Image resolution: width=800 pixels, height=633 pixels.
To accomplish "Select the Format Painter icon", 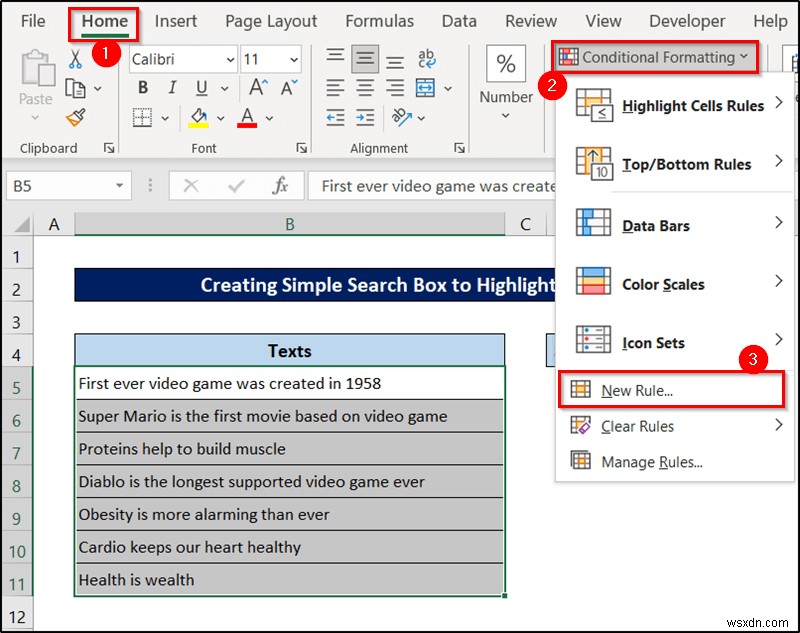I will tap(76, 117).
